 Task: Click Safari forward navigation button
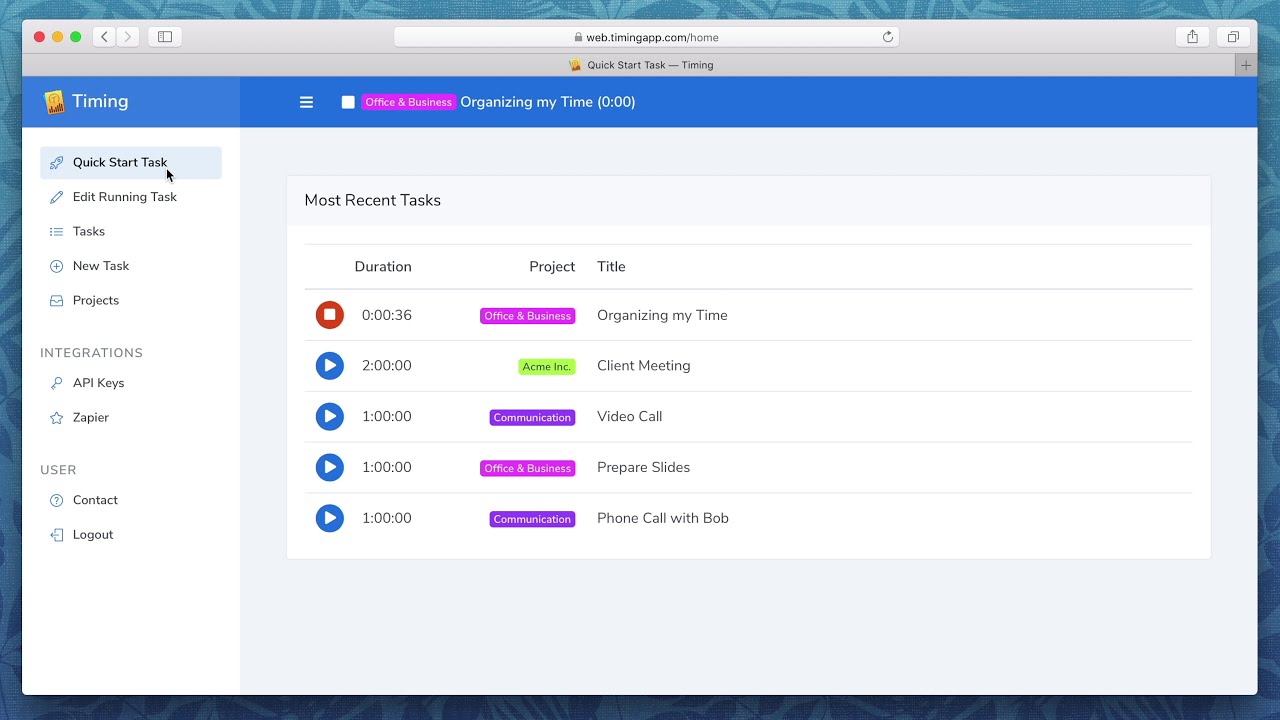(x=128, y=37)
